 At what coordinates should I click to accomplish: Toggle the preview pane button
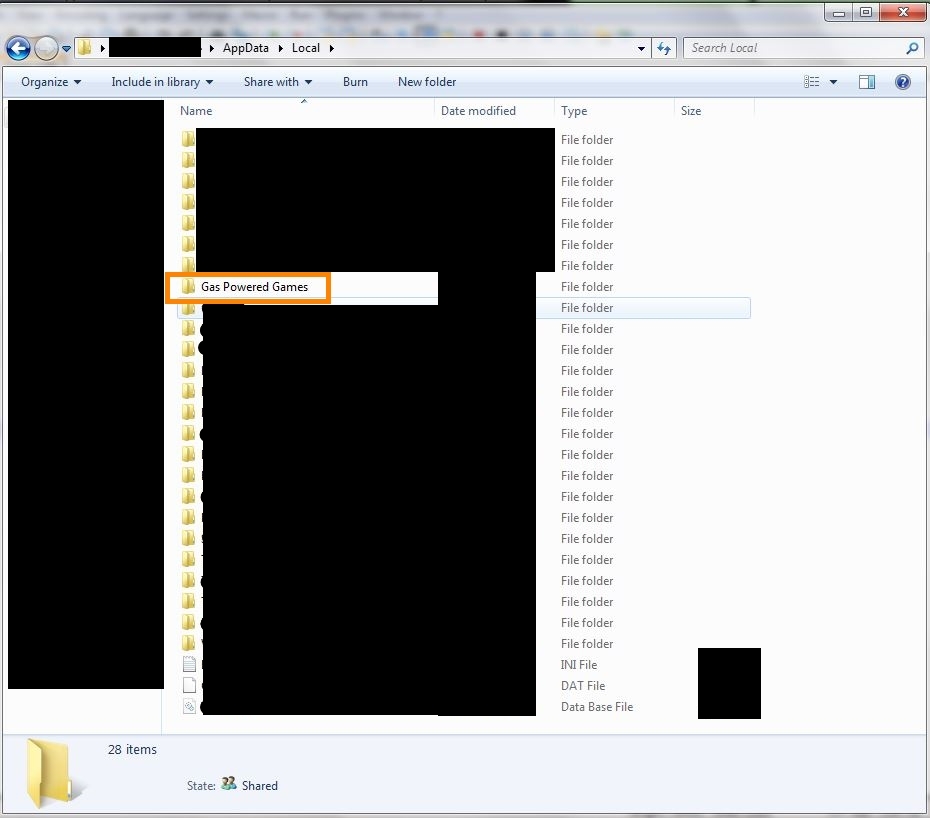[x=867, y=82]
